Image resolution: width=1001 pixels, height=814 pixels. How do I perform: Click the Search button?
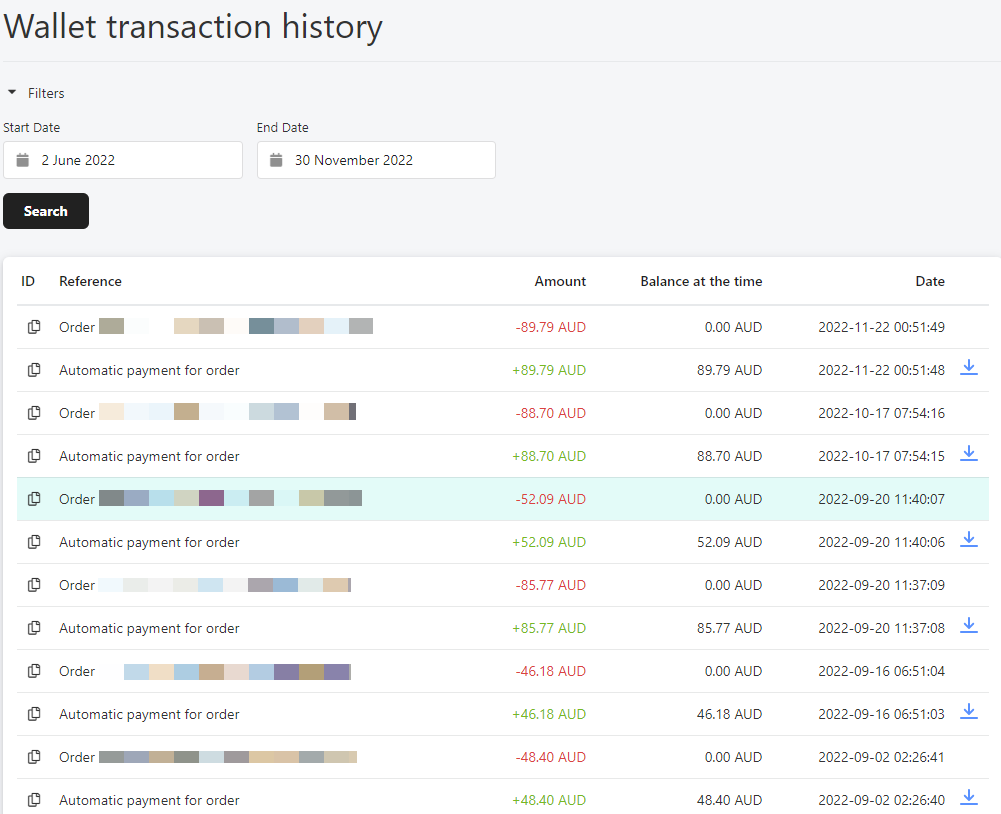[x=46, y=211]
